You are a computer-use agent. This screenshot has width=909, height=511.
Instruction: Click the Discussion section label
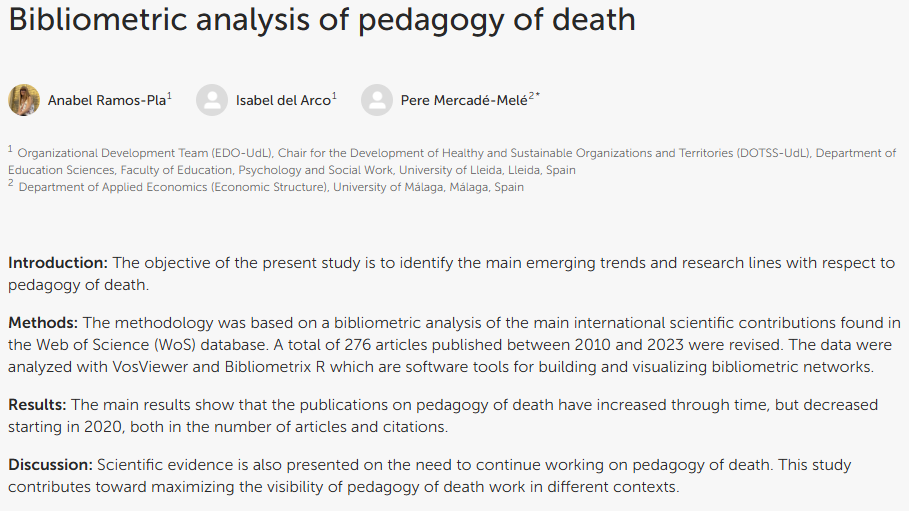click(x=50, y=465)
